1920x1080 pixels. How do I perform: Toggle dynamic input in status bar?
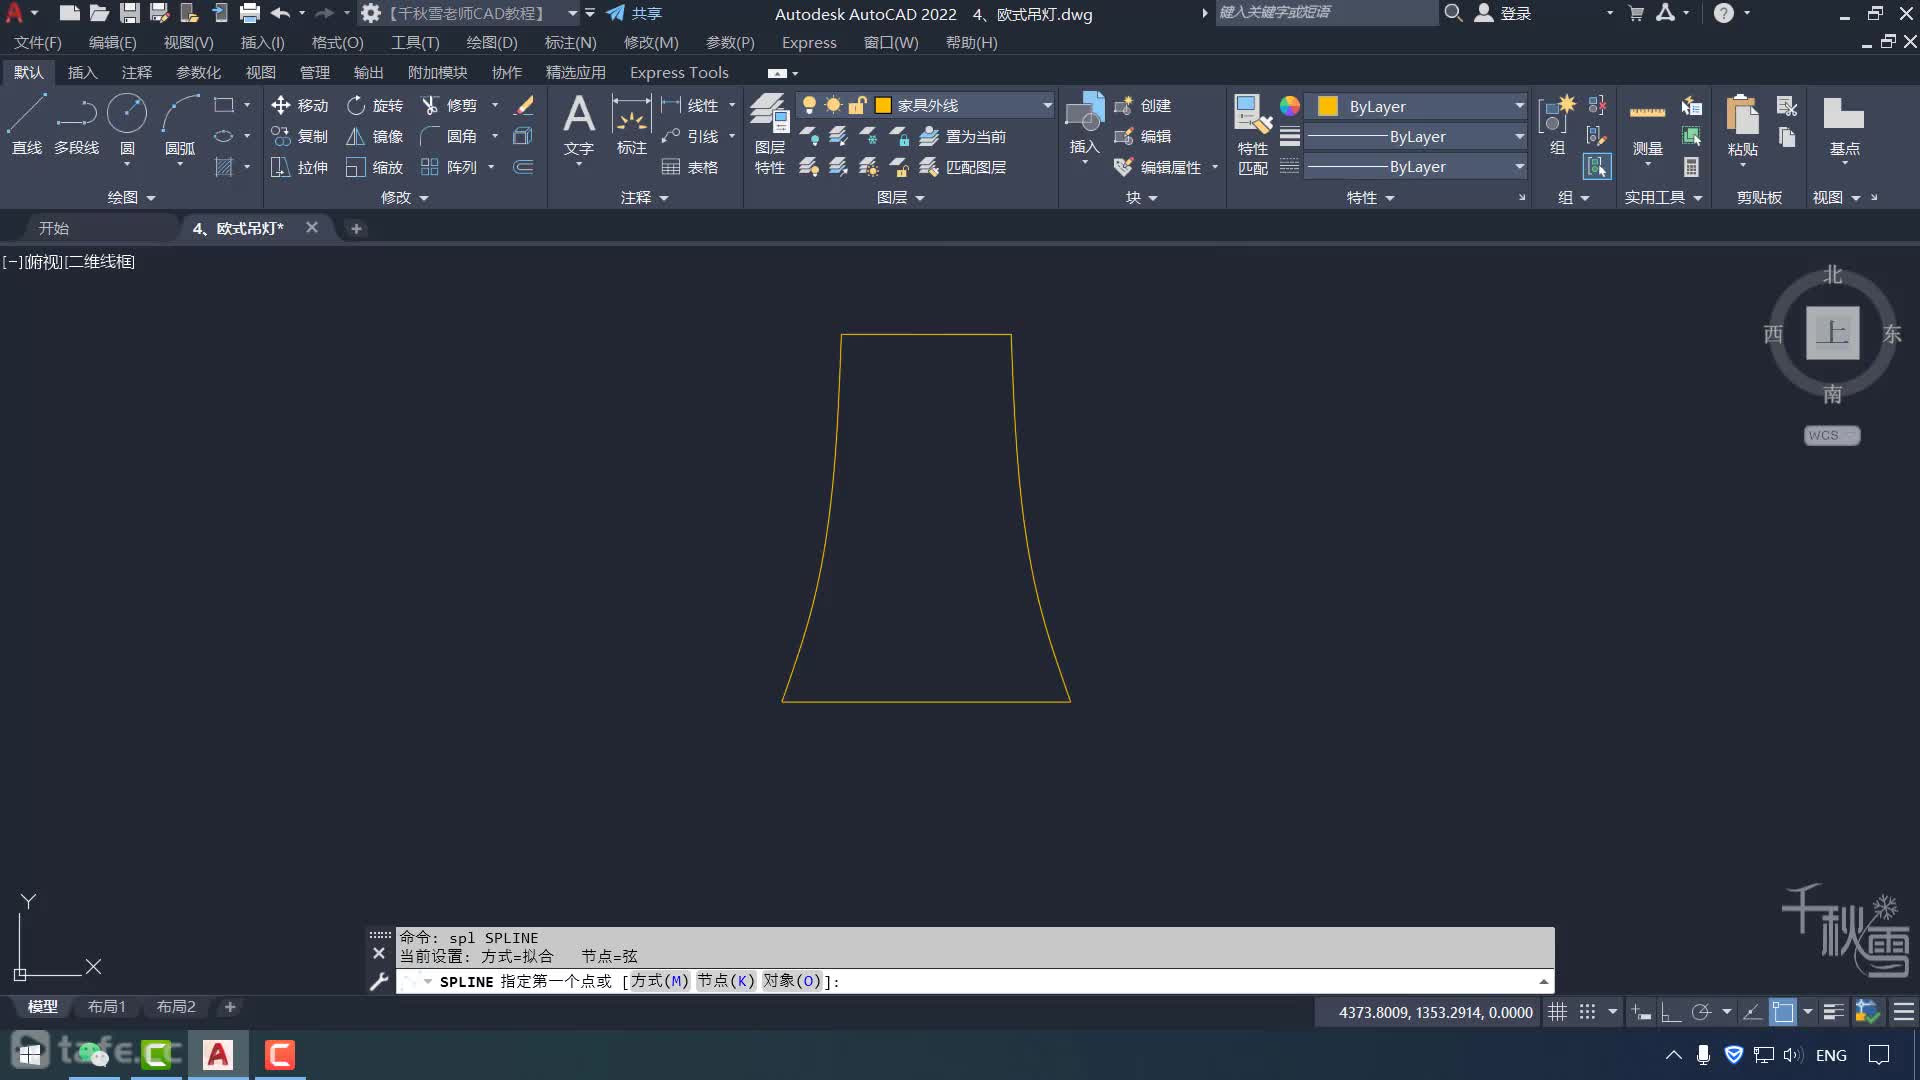(x=1641, y=1012)
